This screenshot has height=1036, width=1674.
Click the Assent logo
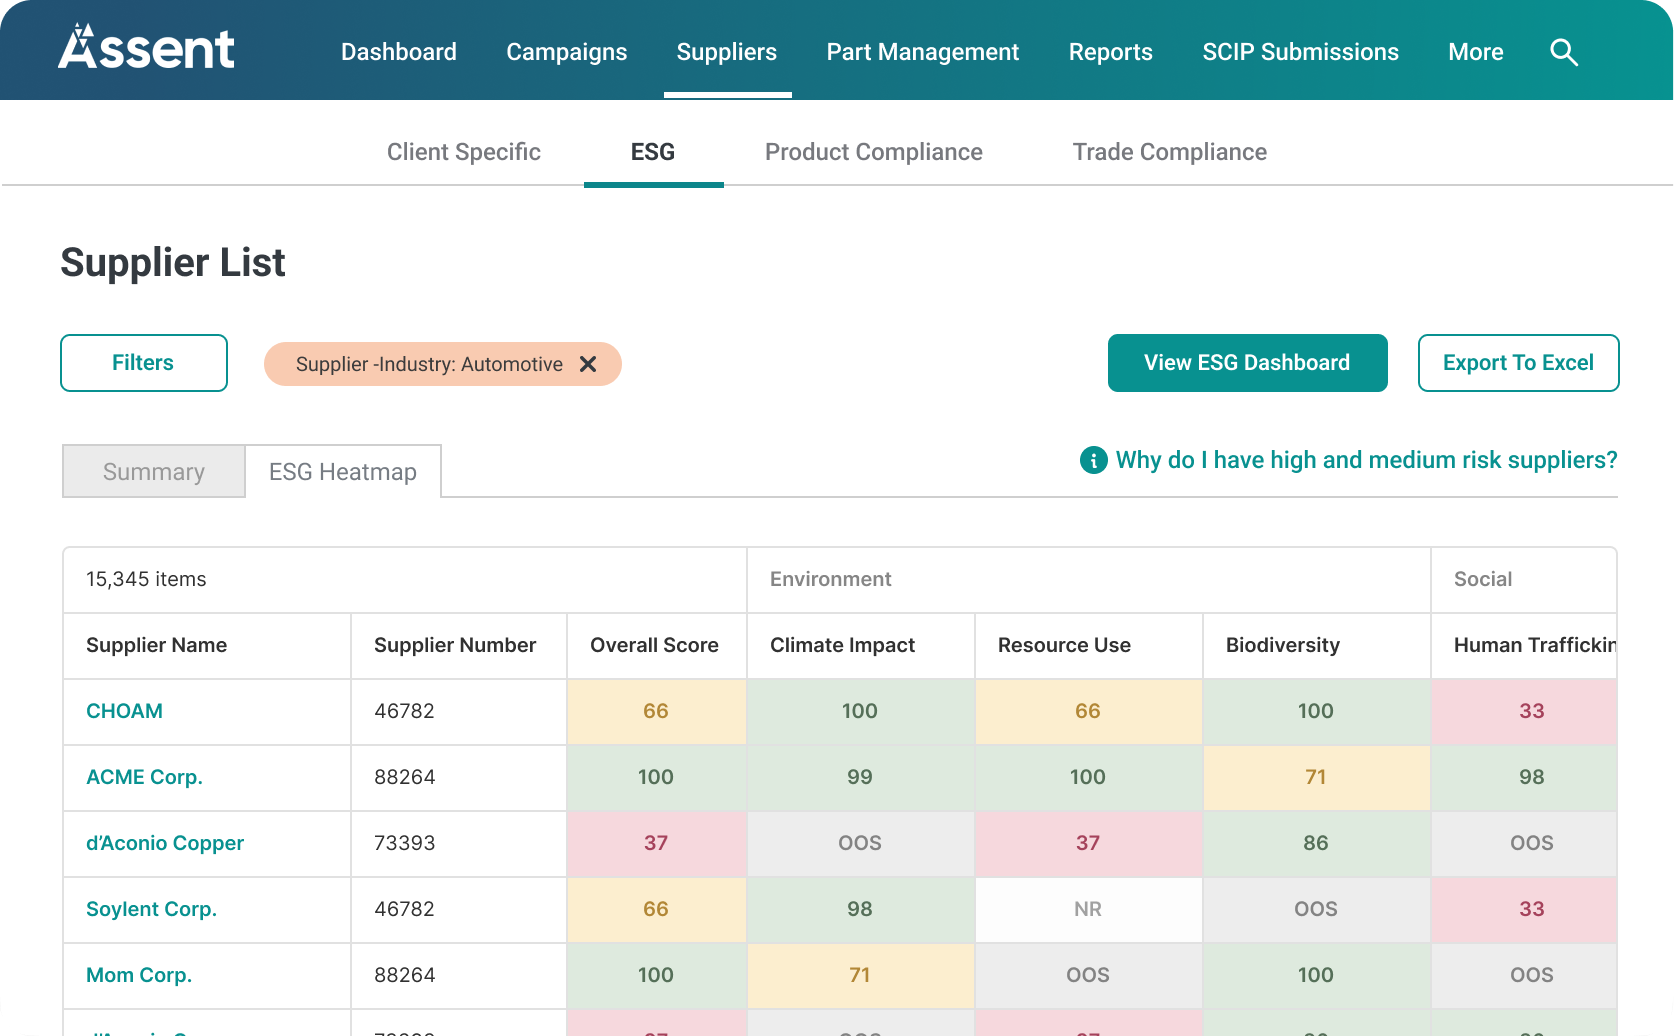pyautogui.click(x=146, y=46)
